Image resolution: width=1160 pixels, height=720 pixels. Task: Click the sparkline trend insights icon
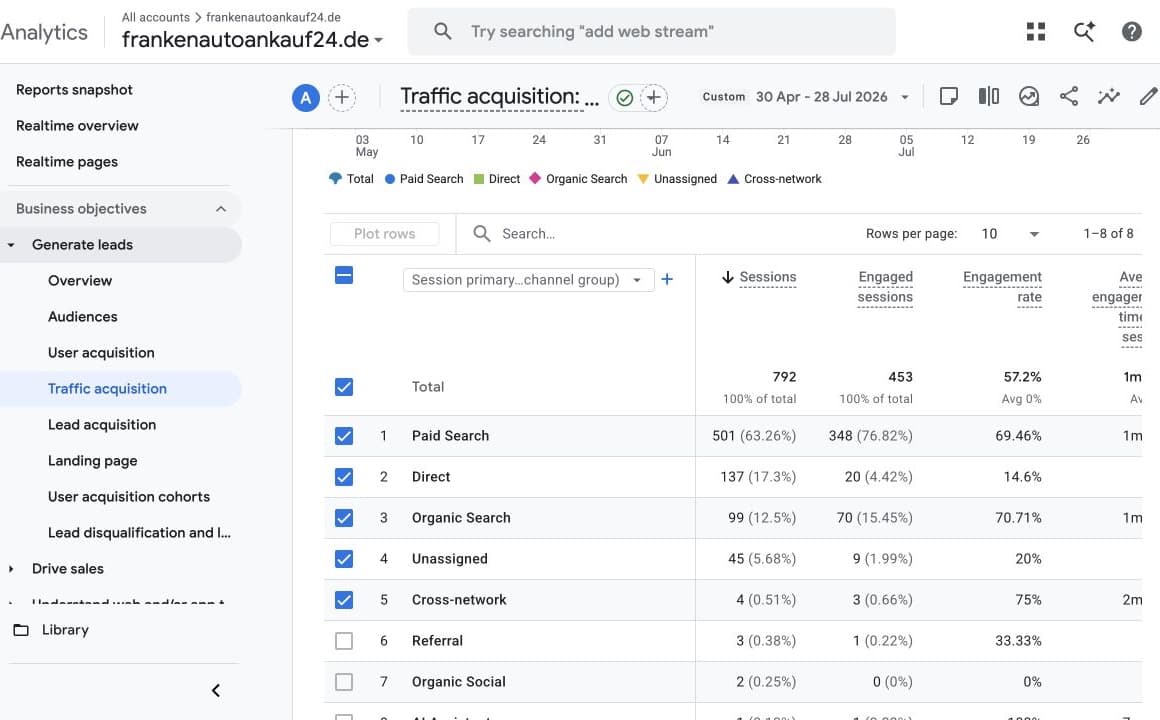(1108, 96)
